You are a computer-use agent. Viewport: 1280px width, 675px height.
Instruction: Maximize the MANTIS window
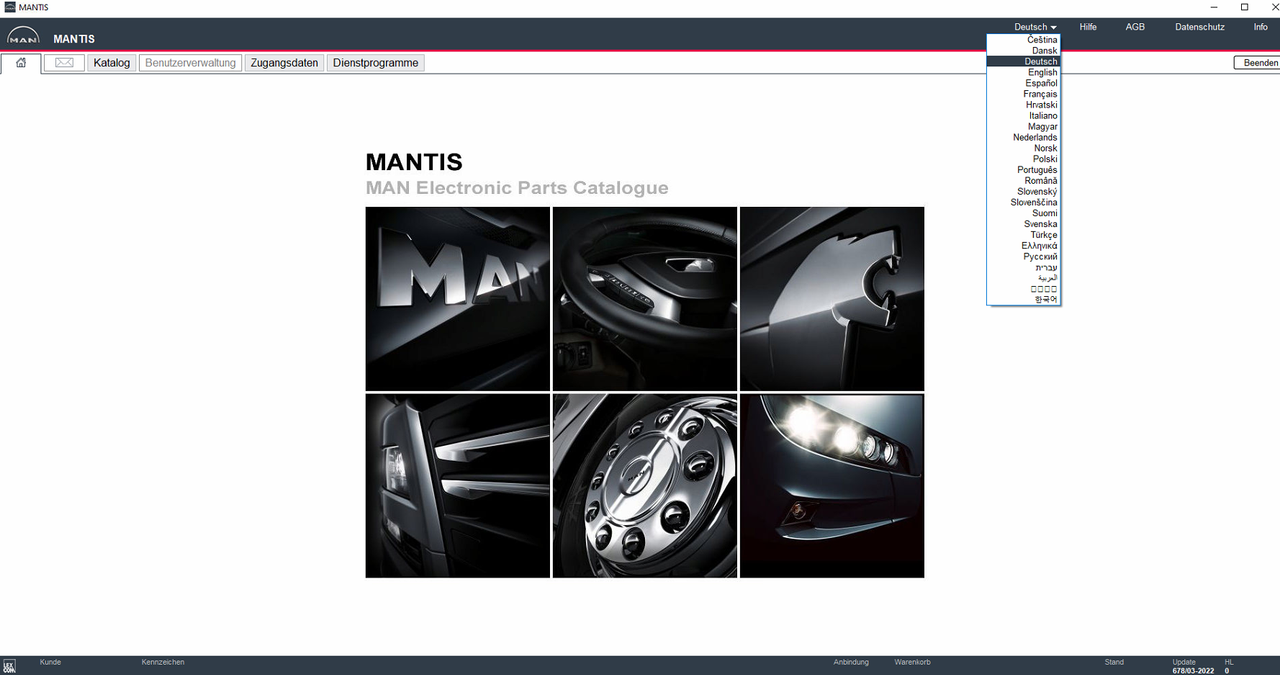pyautogui.click(x=1244, y=7)
